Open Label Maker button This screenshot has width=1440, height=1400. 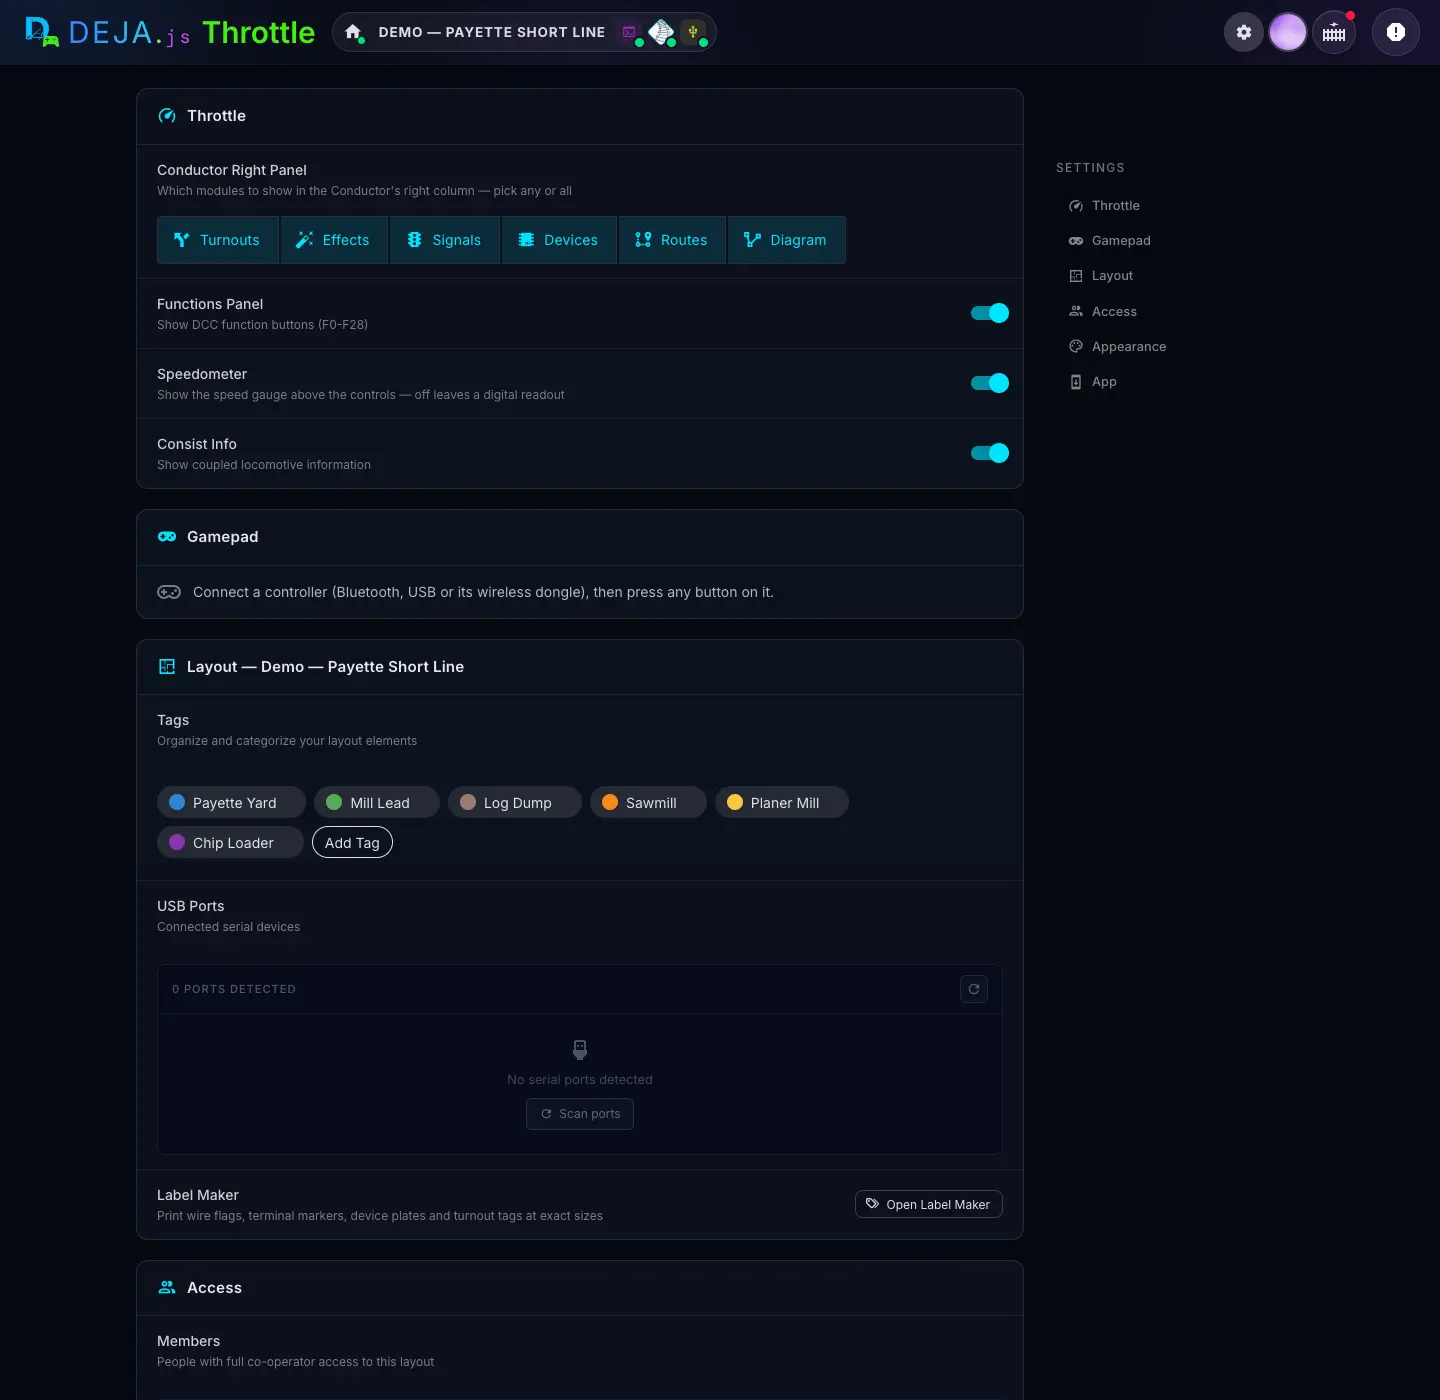pyautogui.click(x=929, y=1204)
